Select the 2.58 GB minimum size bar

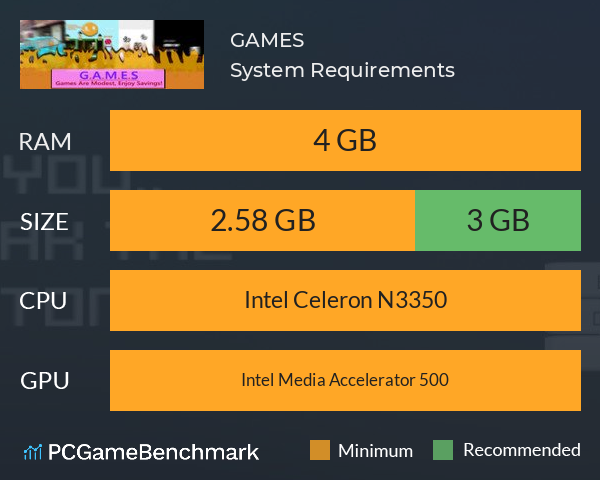point(262,220)
